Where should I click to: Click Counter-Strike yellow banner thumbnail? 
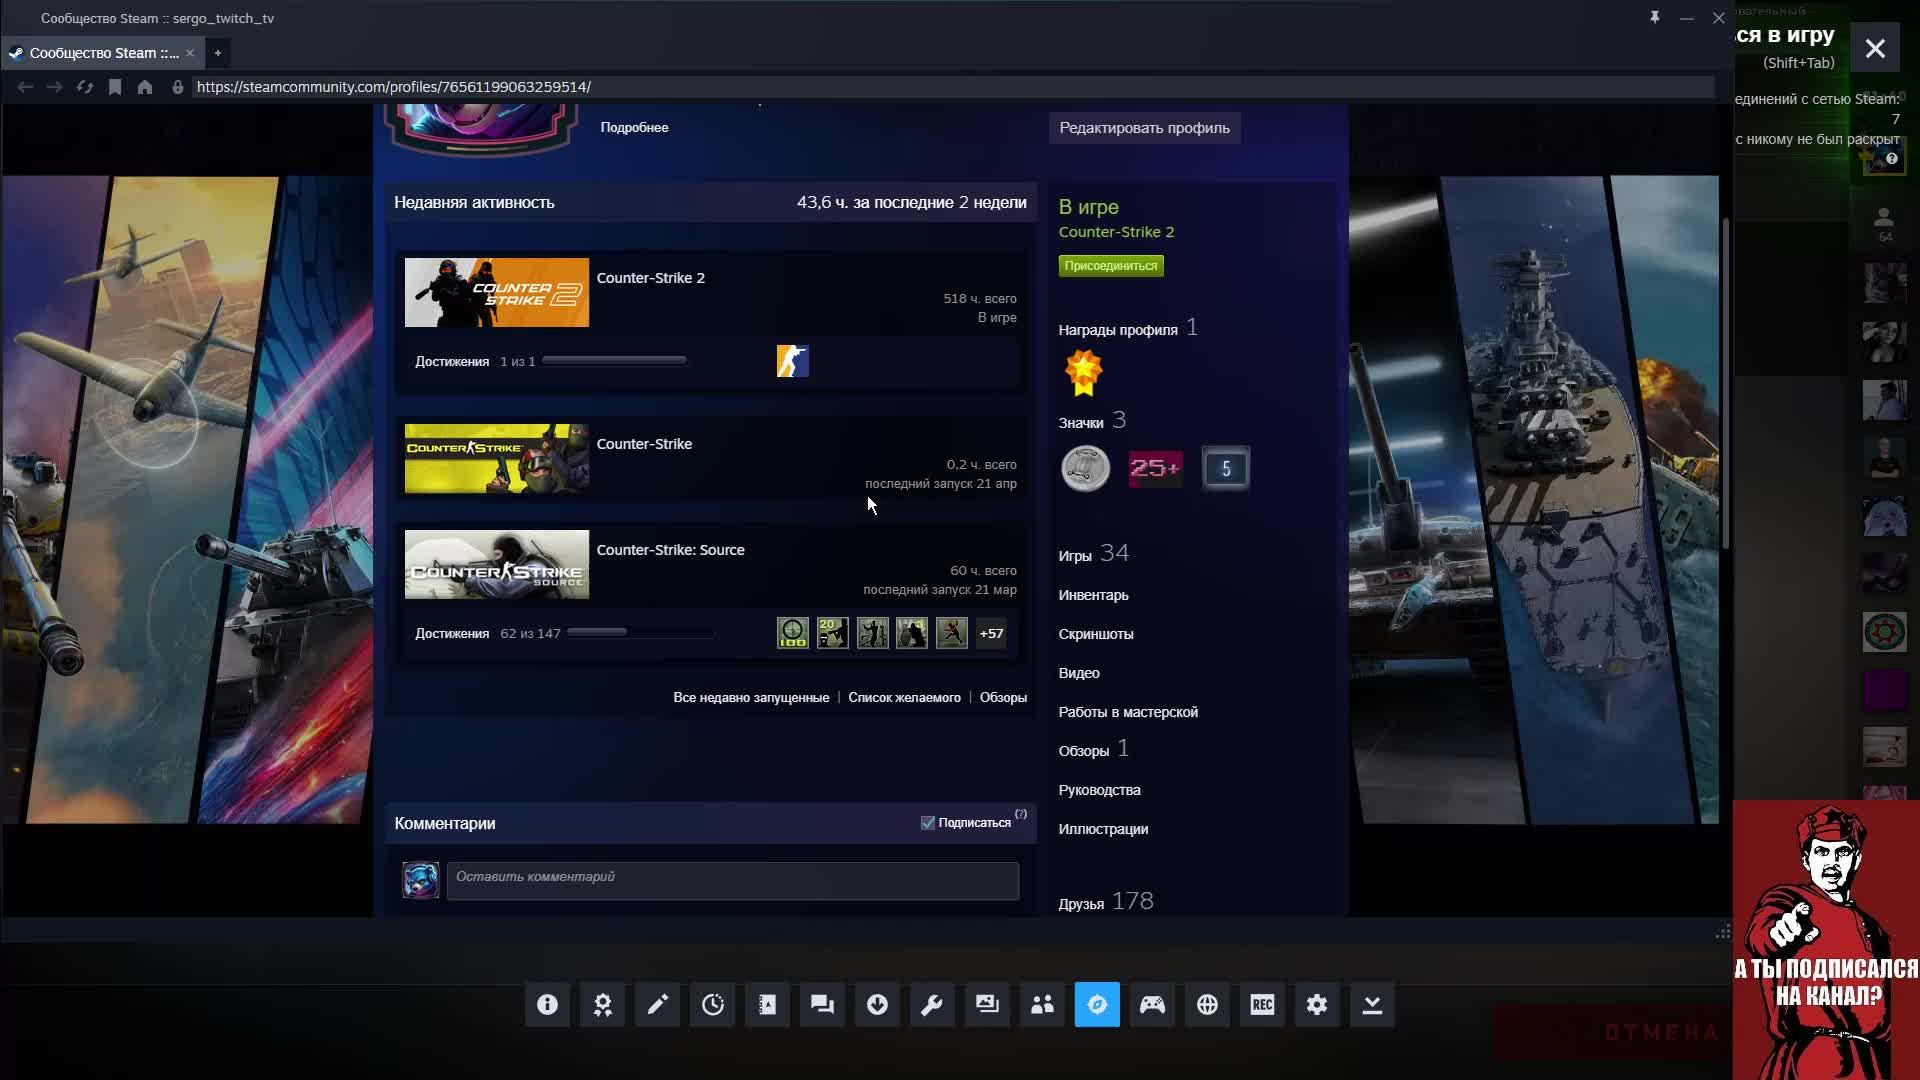click(497, 459)
